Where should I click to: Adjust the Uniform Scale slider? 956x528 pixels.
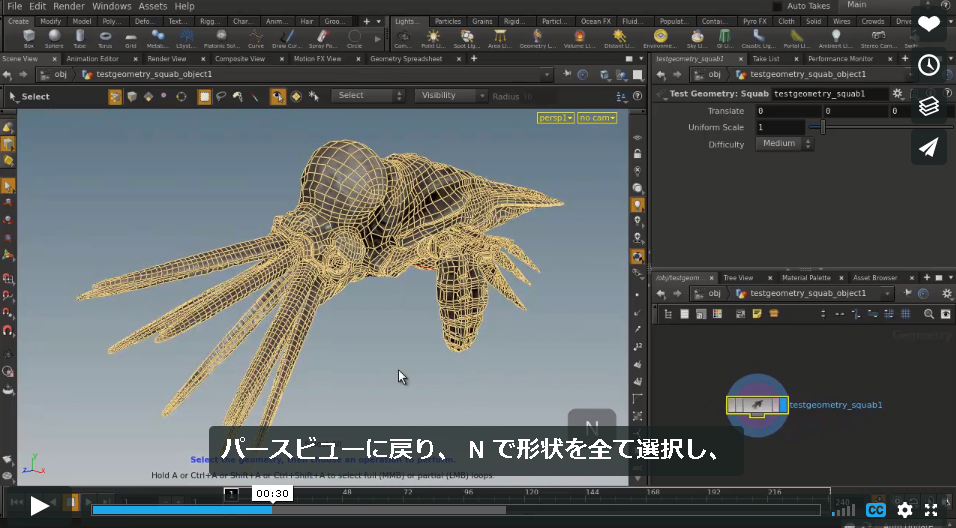pyautogui.click(x=822, y=127)
